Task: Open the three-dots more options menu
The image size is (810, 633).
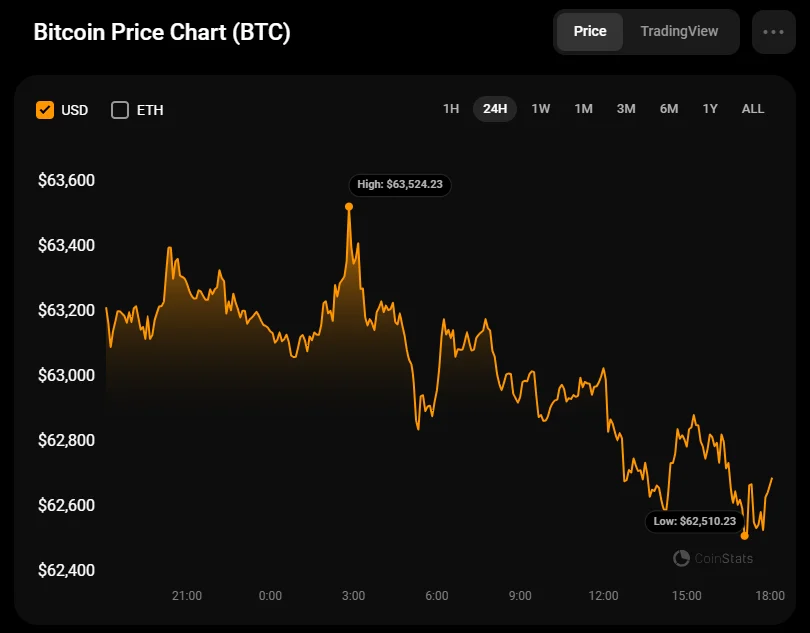Action: [773, 32]
